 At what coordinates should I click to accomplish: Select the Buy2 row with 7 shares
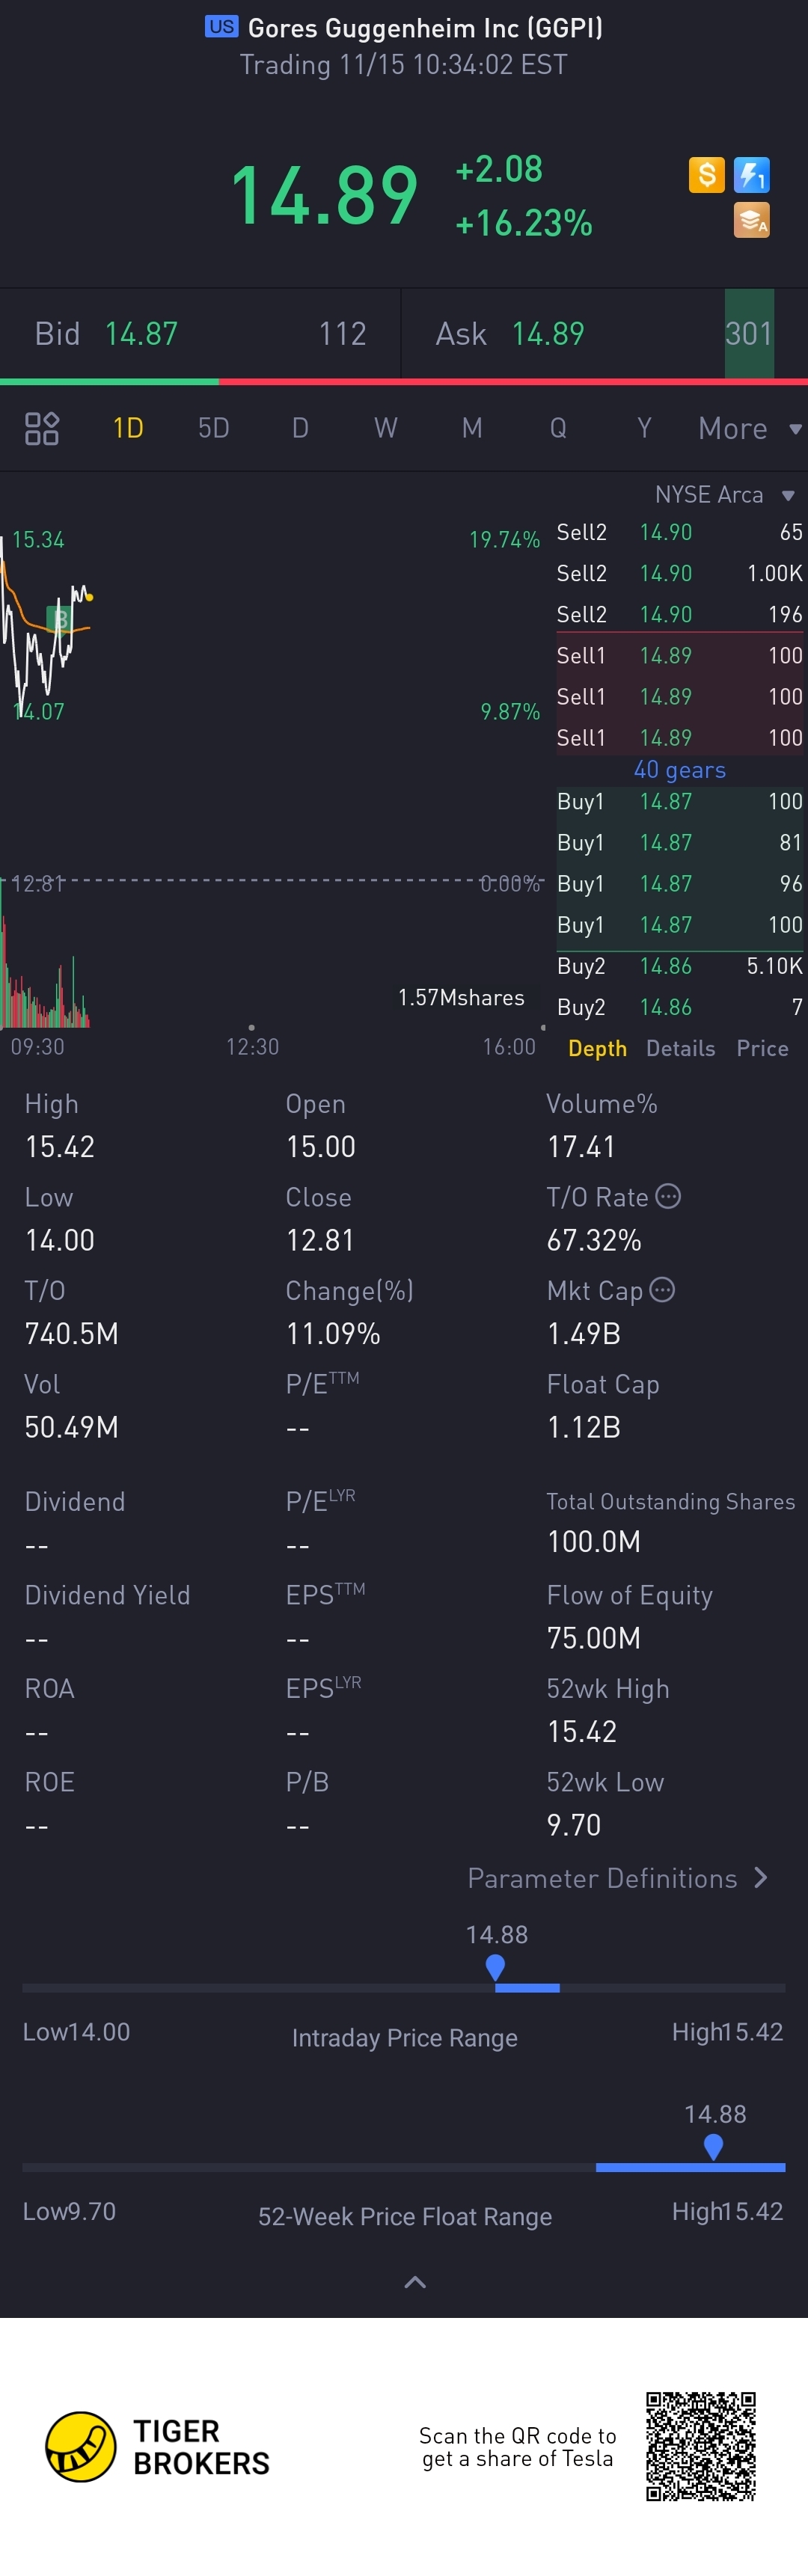[680, 1007]
